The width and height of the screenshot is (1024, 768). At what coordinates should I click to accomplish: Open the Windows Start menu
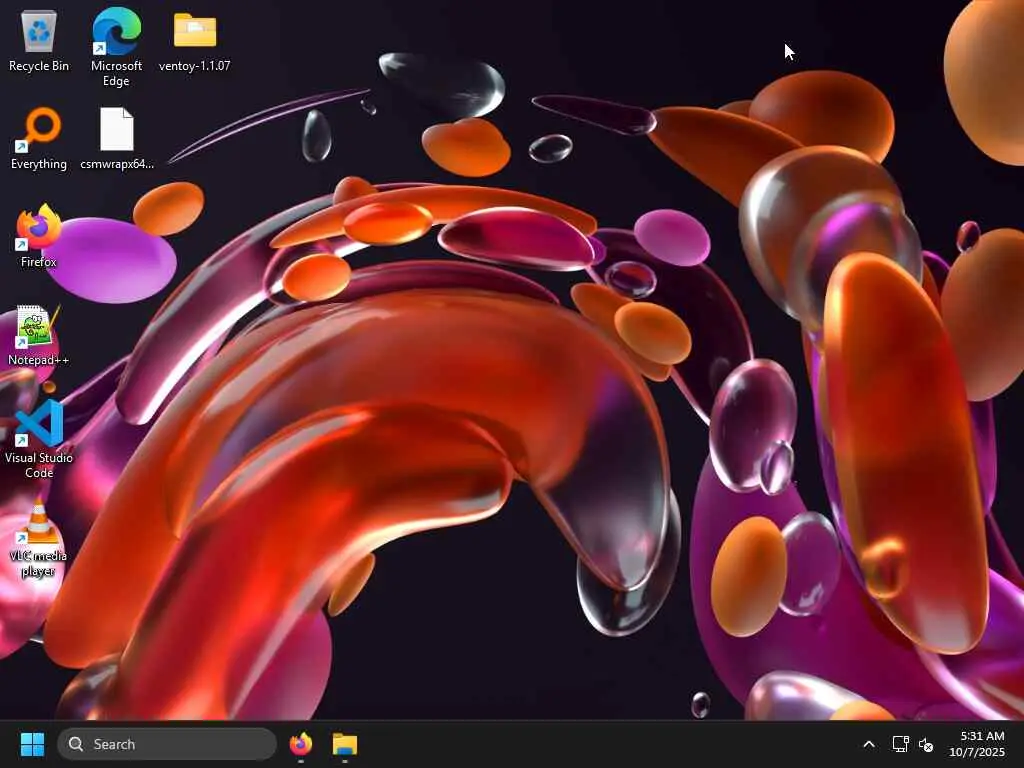coord(32,744)
